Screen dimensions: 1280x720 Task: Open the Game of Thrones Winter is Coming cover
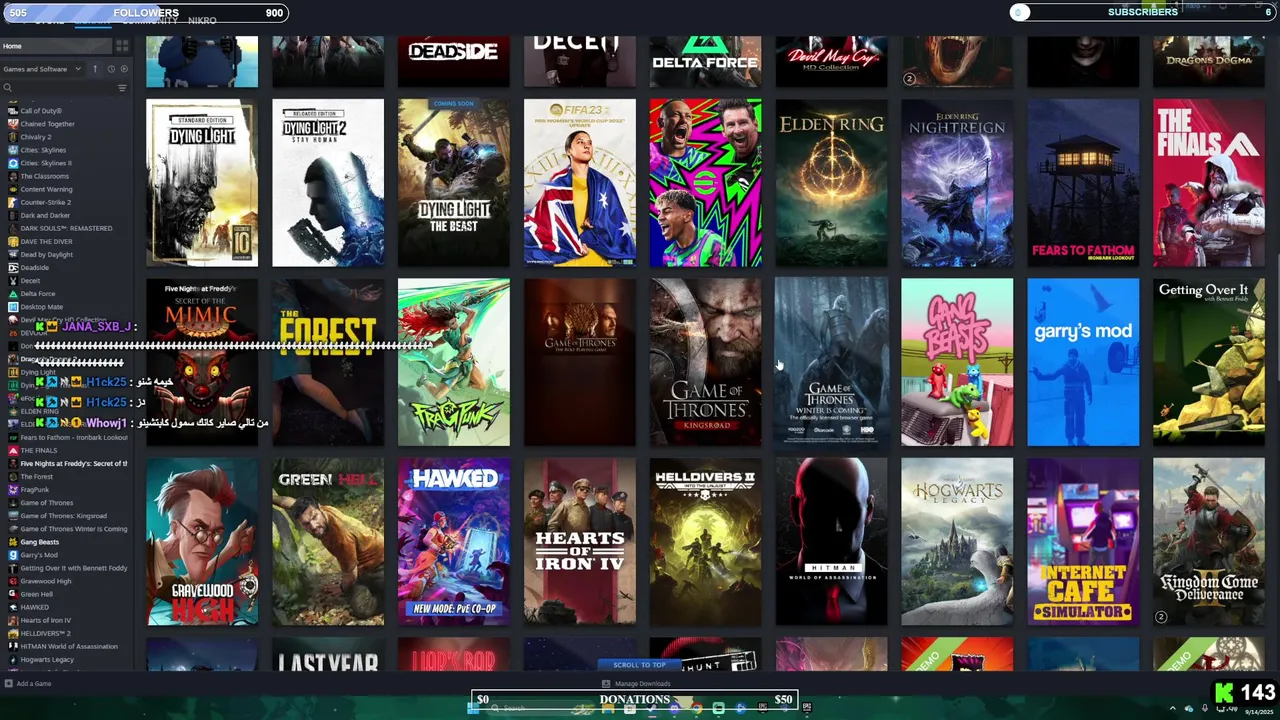pos(831,362)
